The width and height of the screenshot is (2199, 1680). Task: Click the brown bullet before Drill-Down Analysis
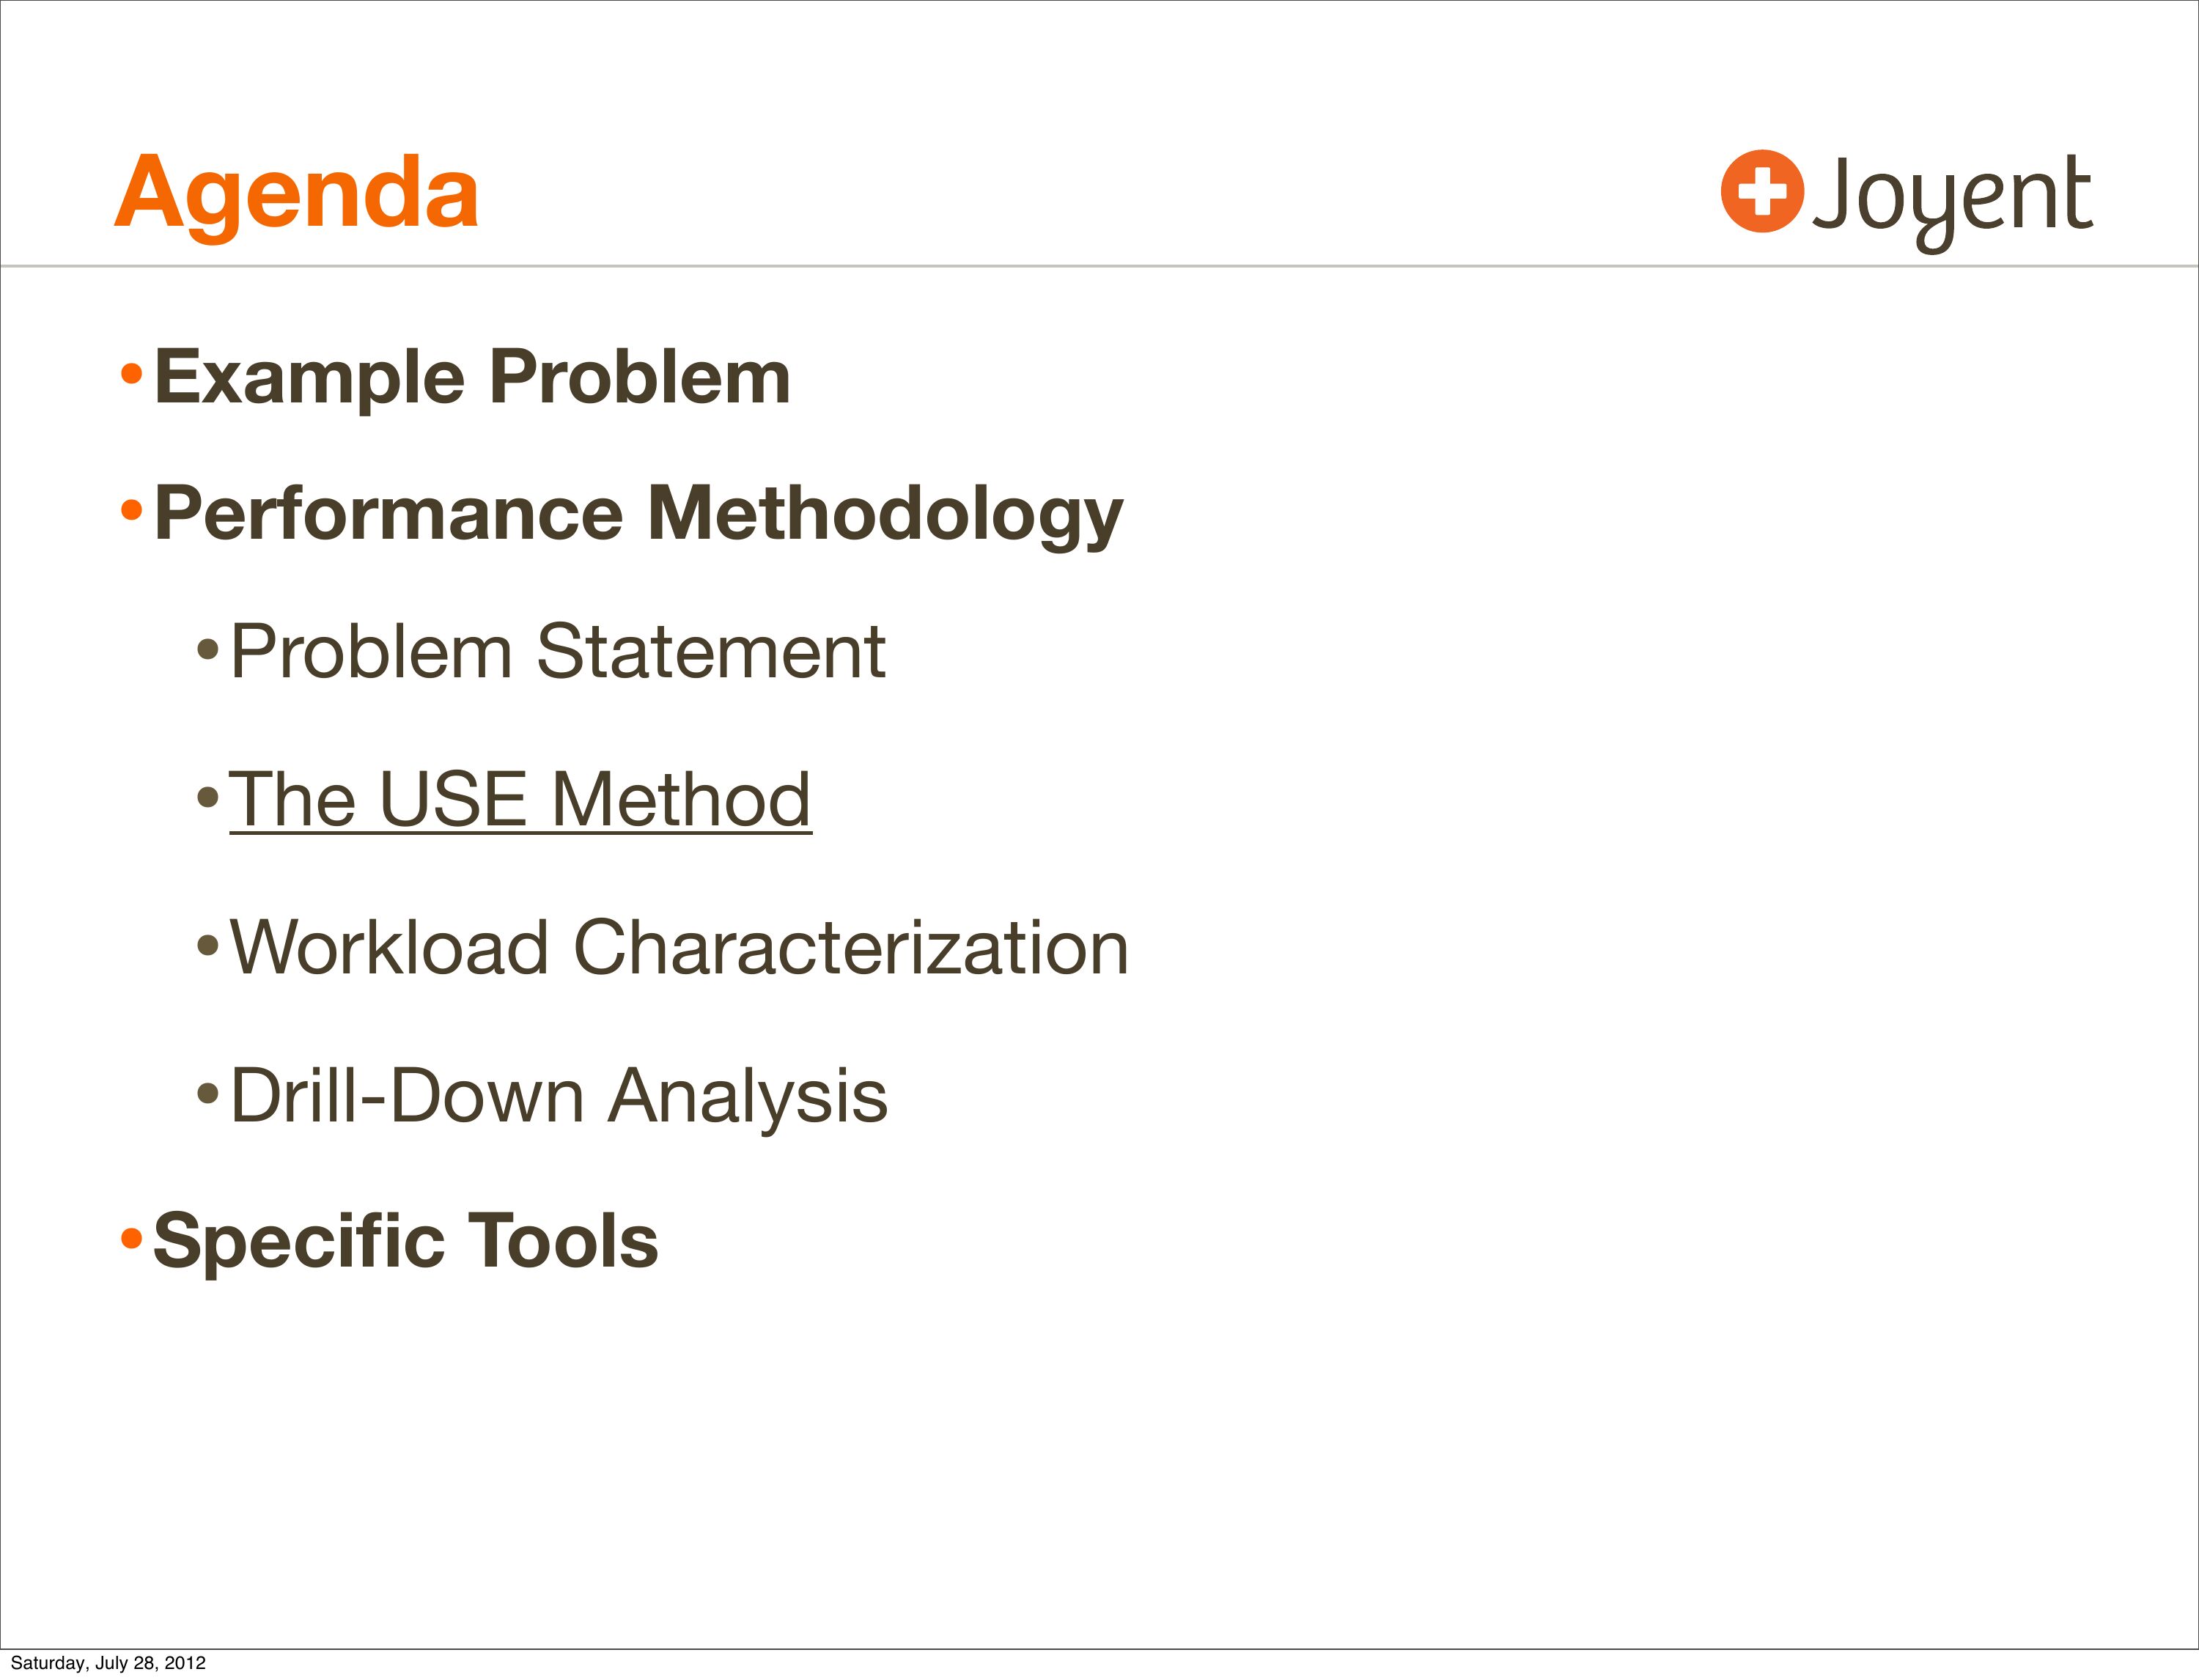[207, 1092]
